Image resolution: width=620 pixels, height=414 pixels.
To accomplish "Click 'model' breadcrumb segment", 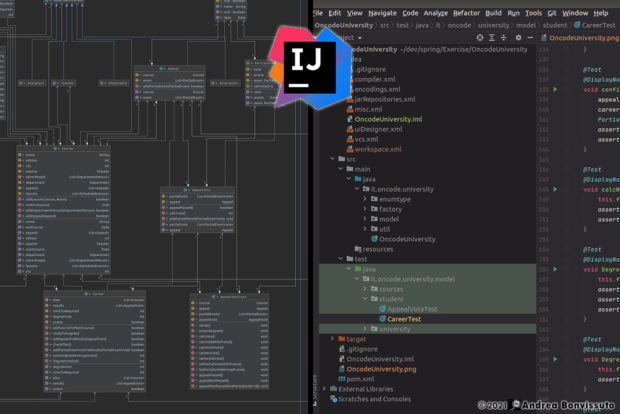I will pyautogui.click(x=525, y=25).
